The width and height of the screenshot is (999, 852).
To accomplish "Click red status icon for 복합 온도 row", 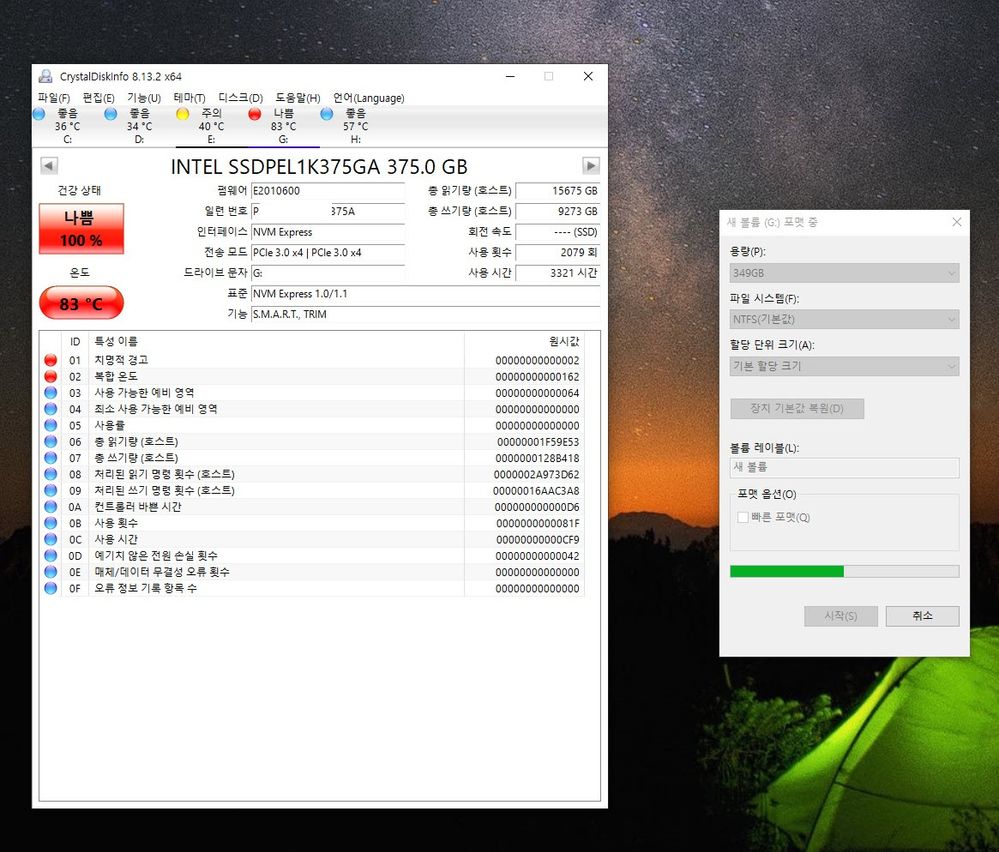I will point(51,377).
